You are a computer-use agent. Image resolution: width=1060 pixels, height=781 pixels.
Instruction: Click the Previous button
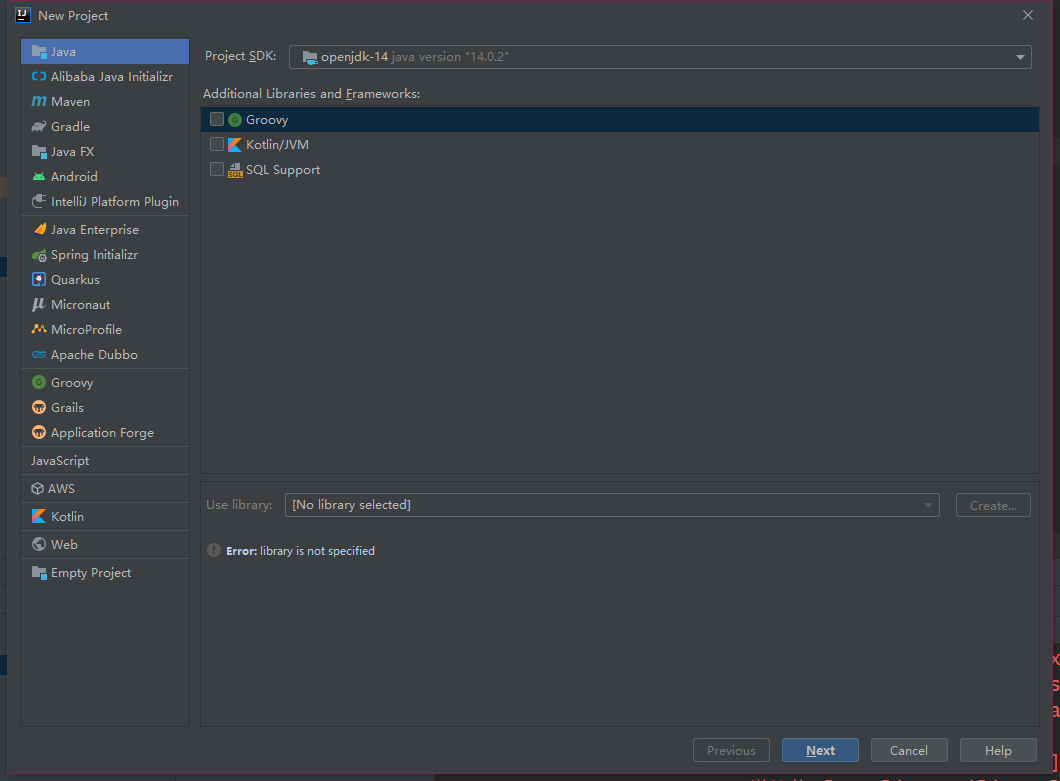[731, 751]
